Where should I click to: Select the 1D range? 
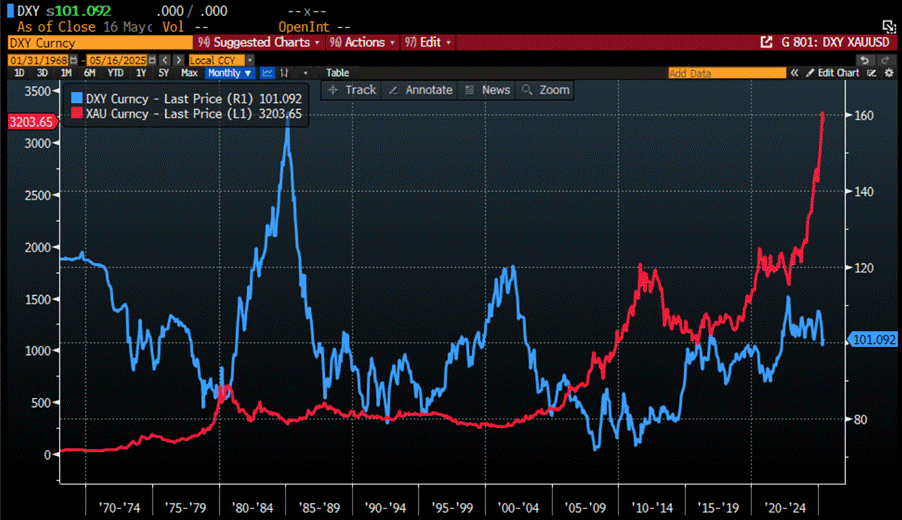tap(19, 73)
